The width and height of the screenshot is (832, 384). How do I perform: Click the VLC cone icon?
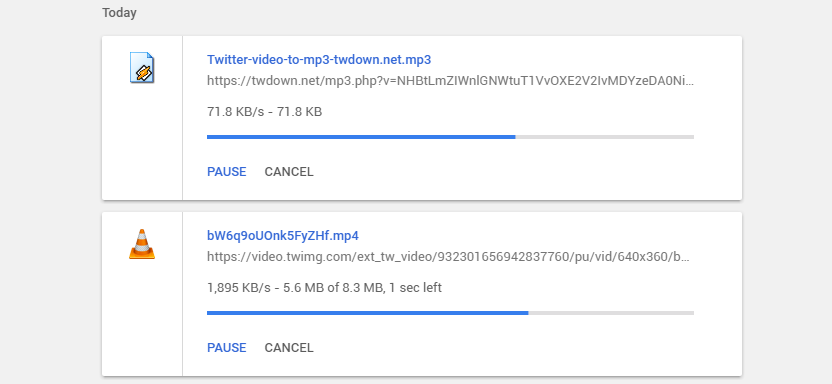[142, 244]
